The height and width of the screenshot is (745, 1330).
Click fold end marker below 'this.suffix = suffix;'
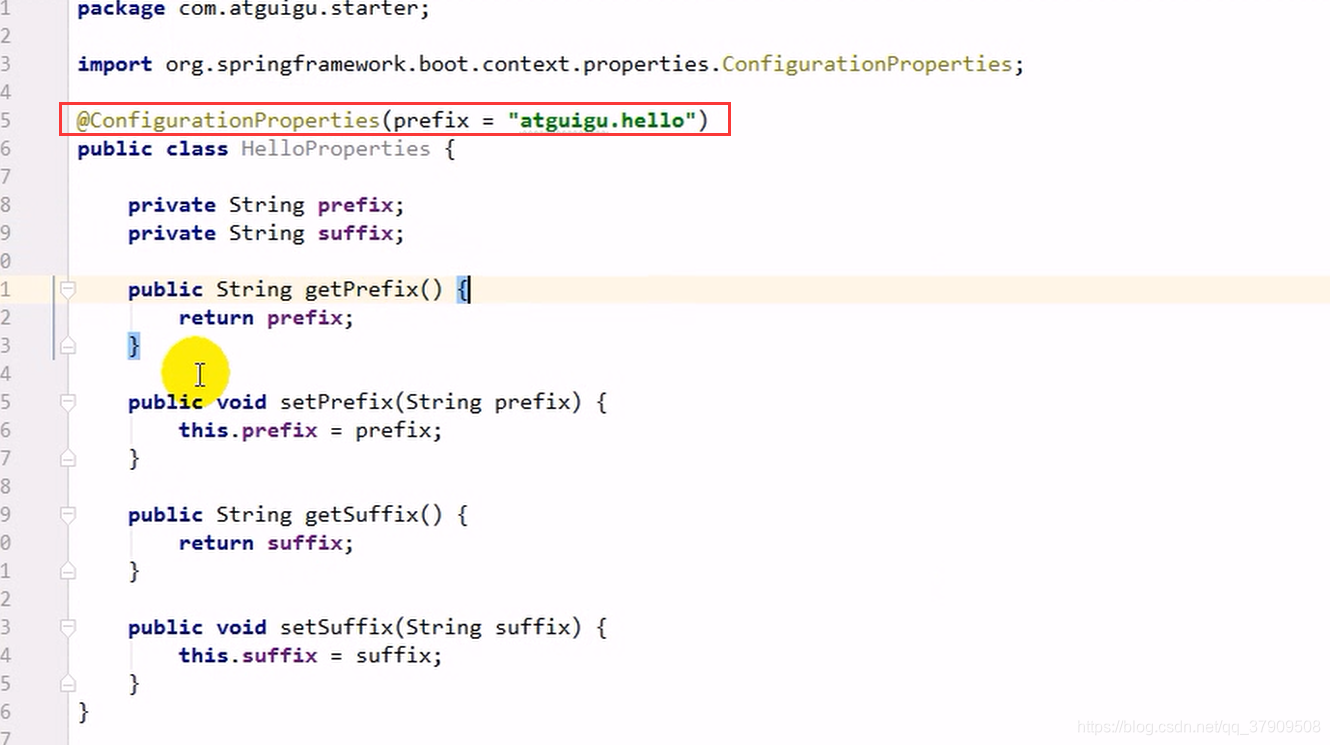(x=67, y=684)
